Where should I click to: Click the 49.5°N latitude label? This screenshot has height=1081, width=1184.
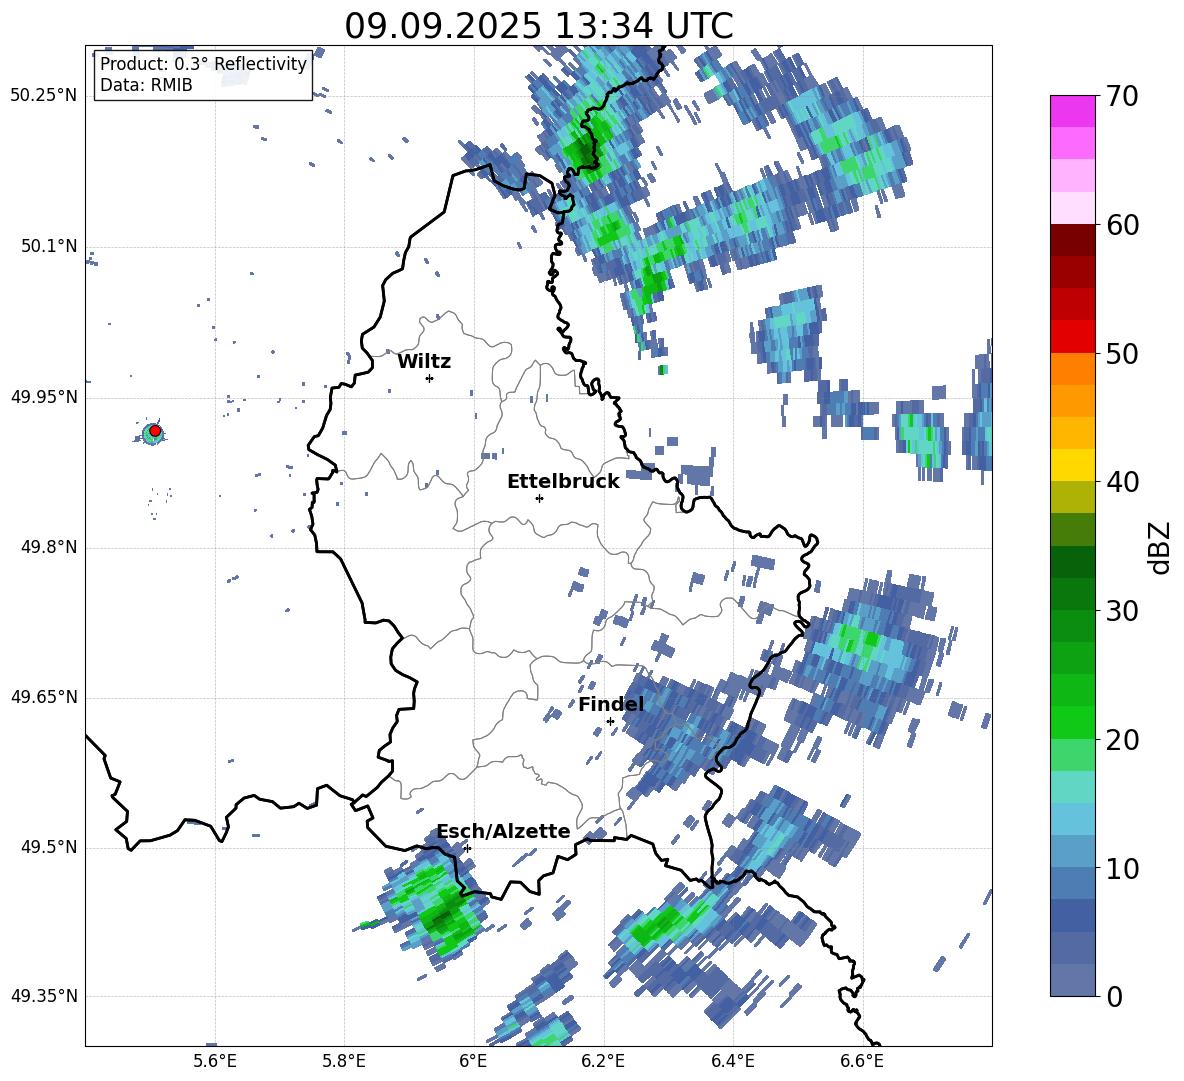(x=49, y=847)
